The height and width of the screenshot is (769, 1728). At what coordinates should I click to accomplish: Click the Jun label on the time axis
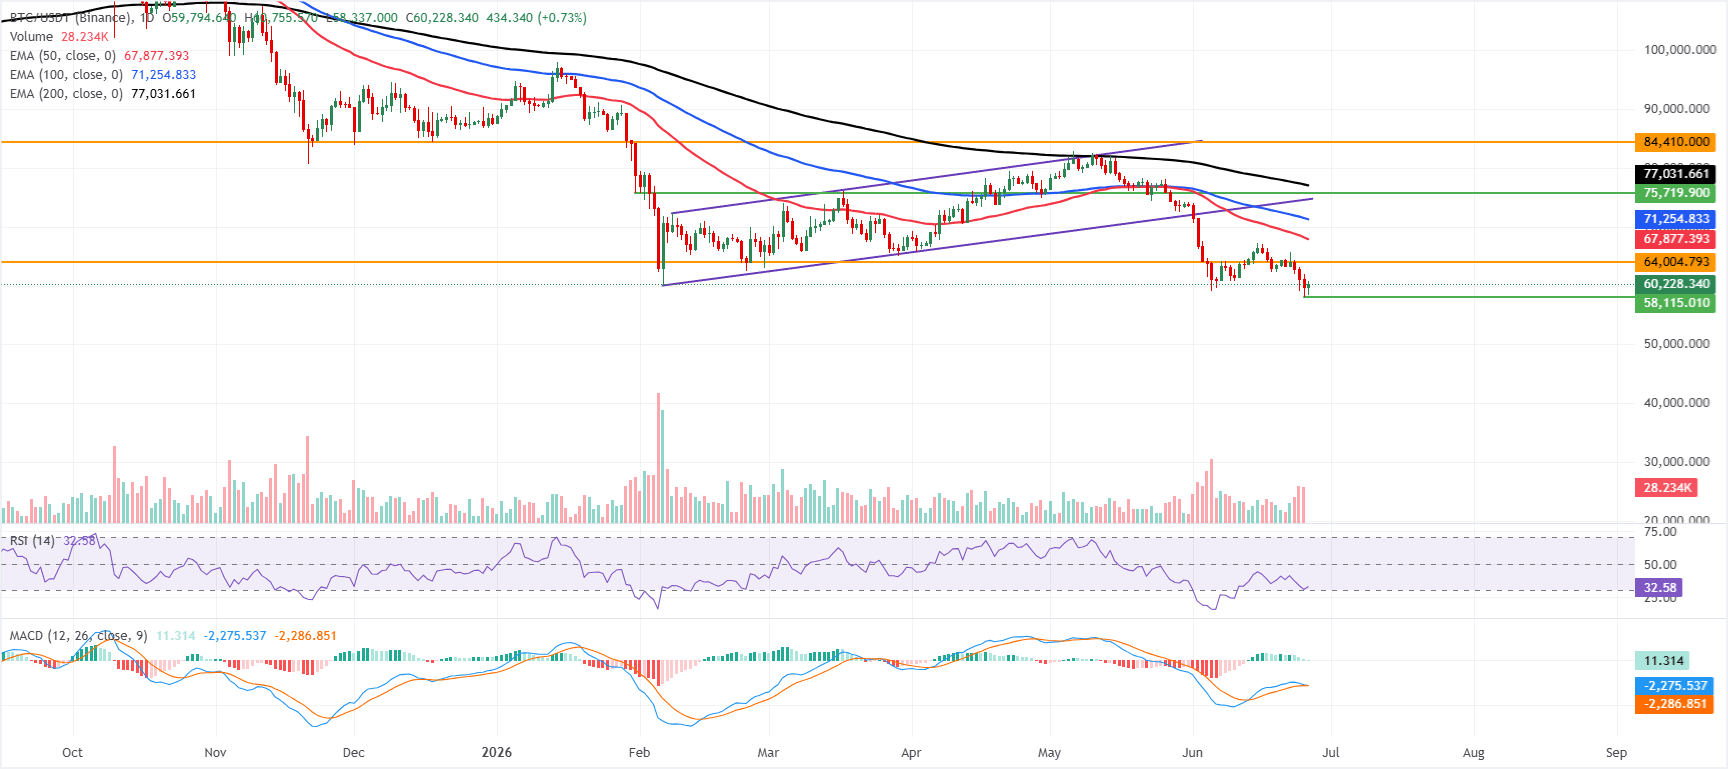click(1192, 753)
